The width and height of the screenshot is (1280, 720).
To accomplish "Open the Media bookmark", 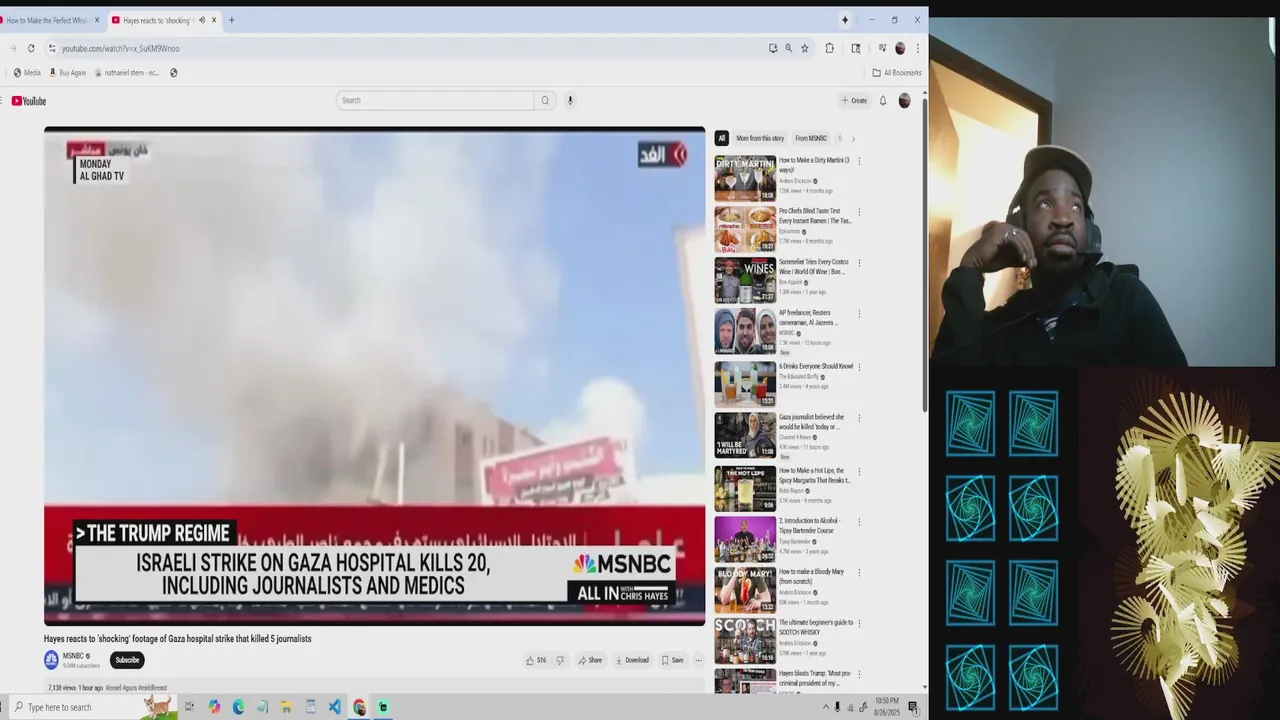I will pos(27,73).
